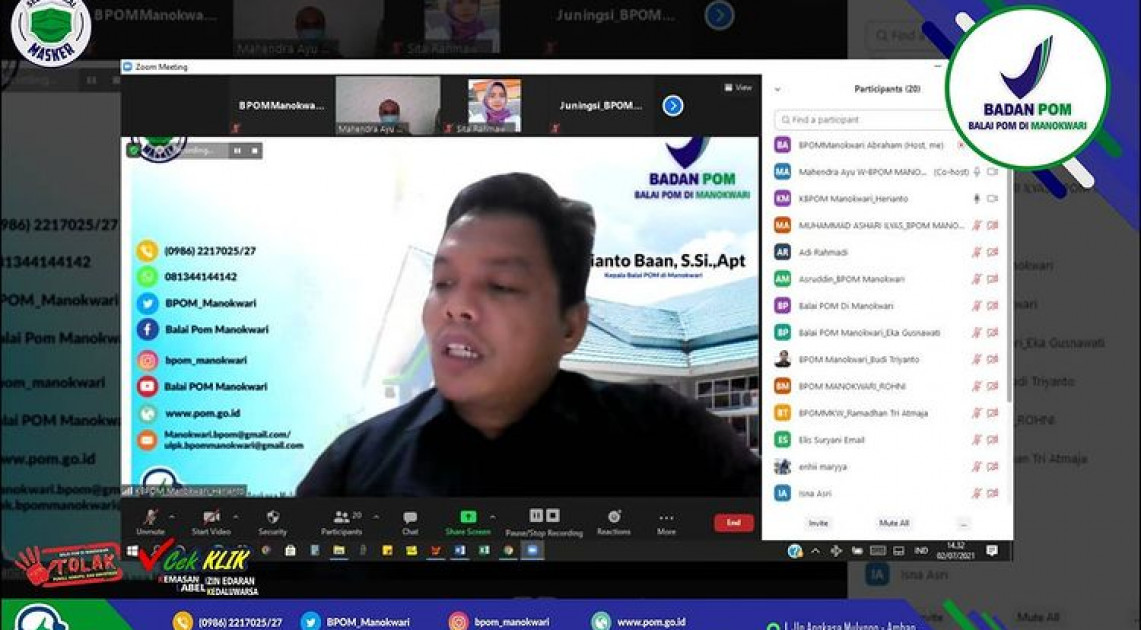Image resolution: width=1141 pixels, height=630 pixels.
Task: Pause recording from the bottom meeting toolbar
Action: click(536, 516)
